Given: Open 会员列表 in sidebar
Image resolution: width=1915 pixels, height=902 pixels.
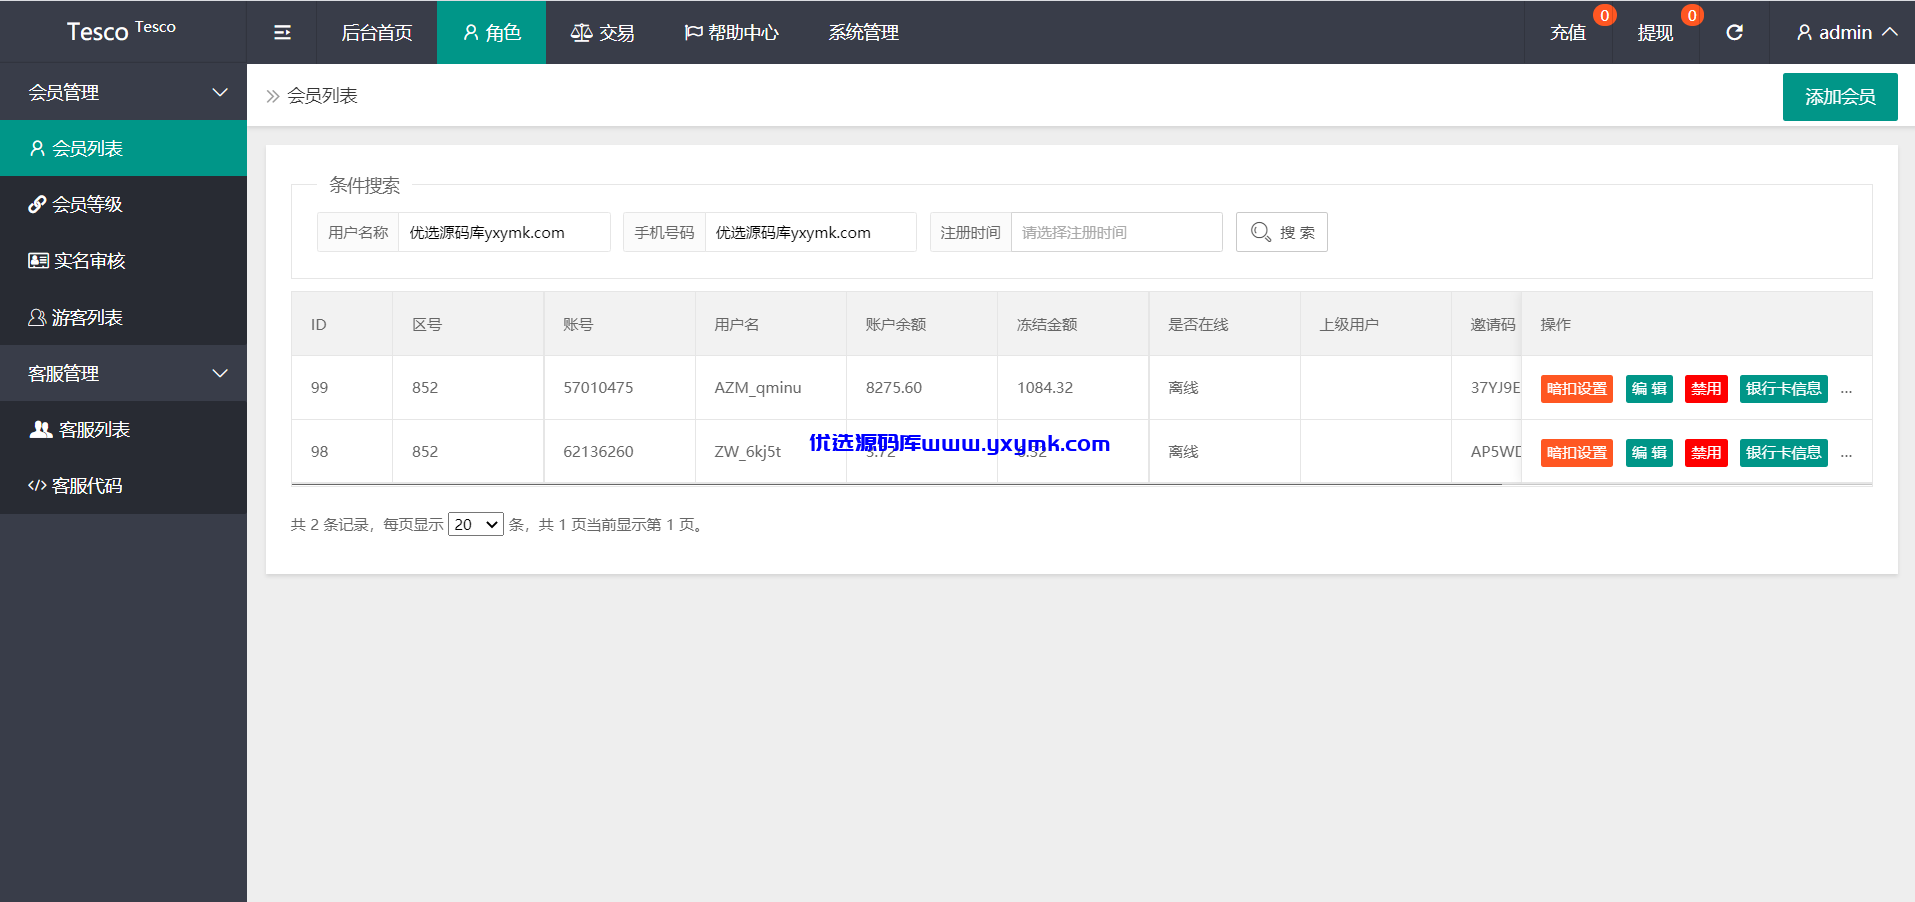Looking at the screenshot, I should coord(123,148).
